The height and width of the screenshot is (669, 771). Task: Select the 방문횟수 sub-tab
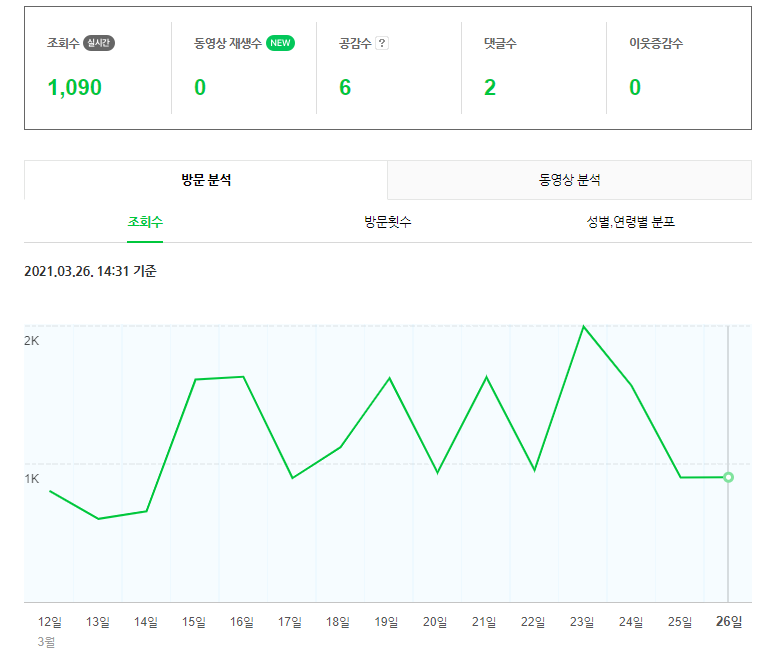[387, 222]
